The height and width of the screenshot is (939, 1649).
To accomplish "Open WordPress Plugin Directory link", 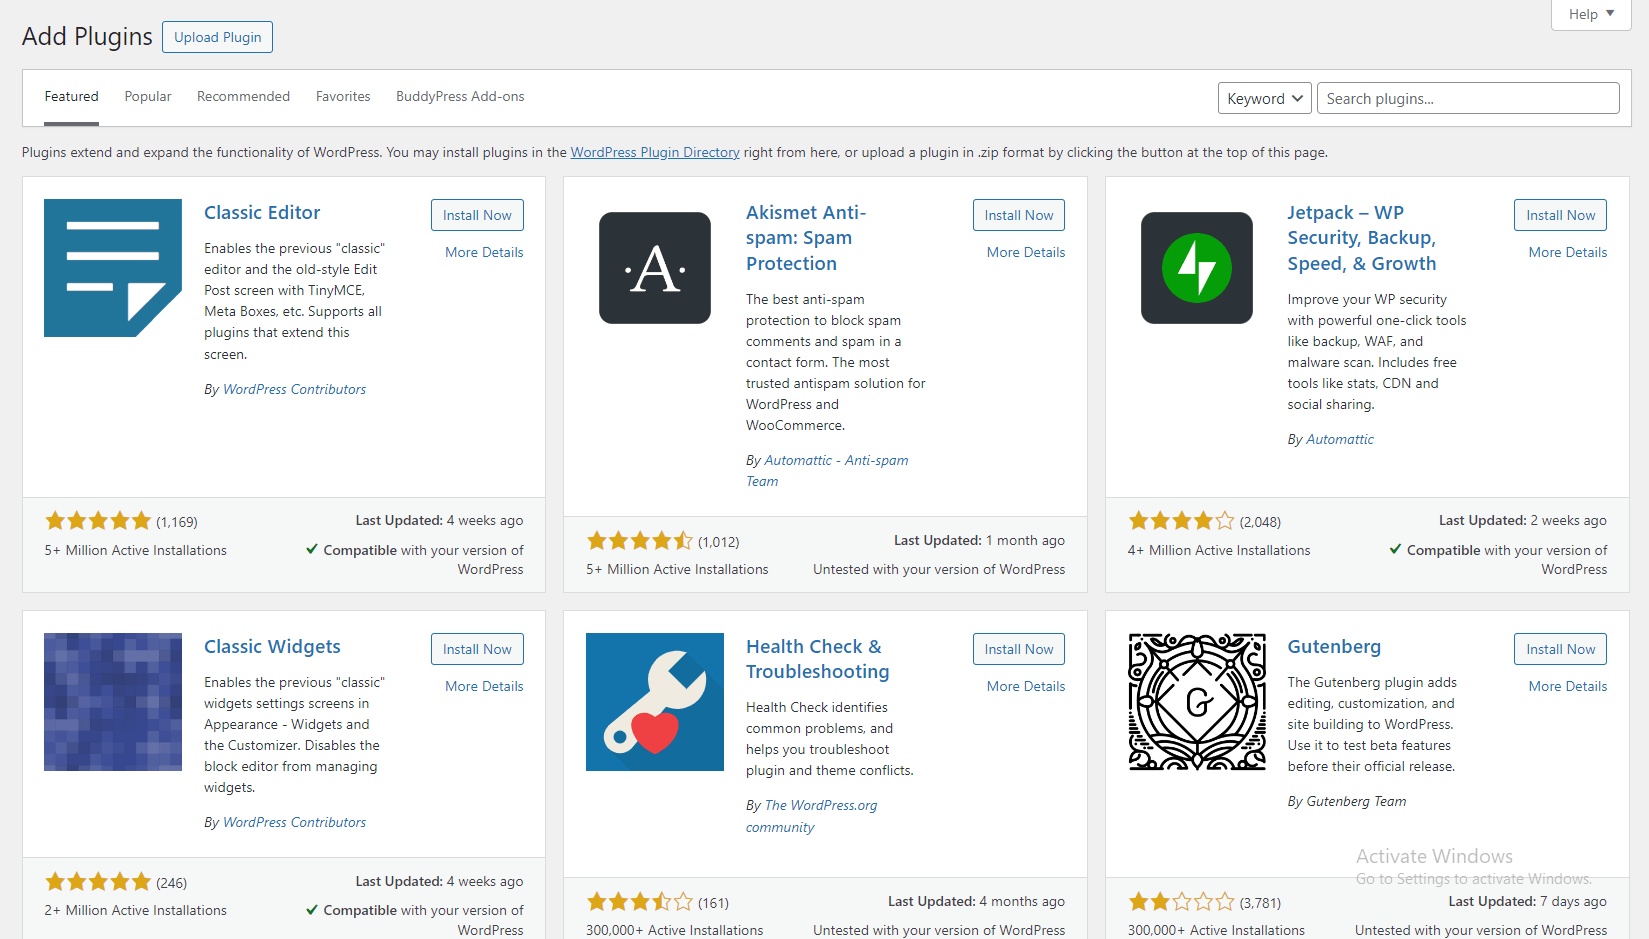I will pyautogui.click(x=655, y=153).
